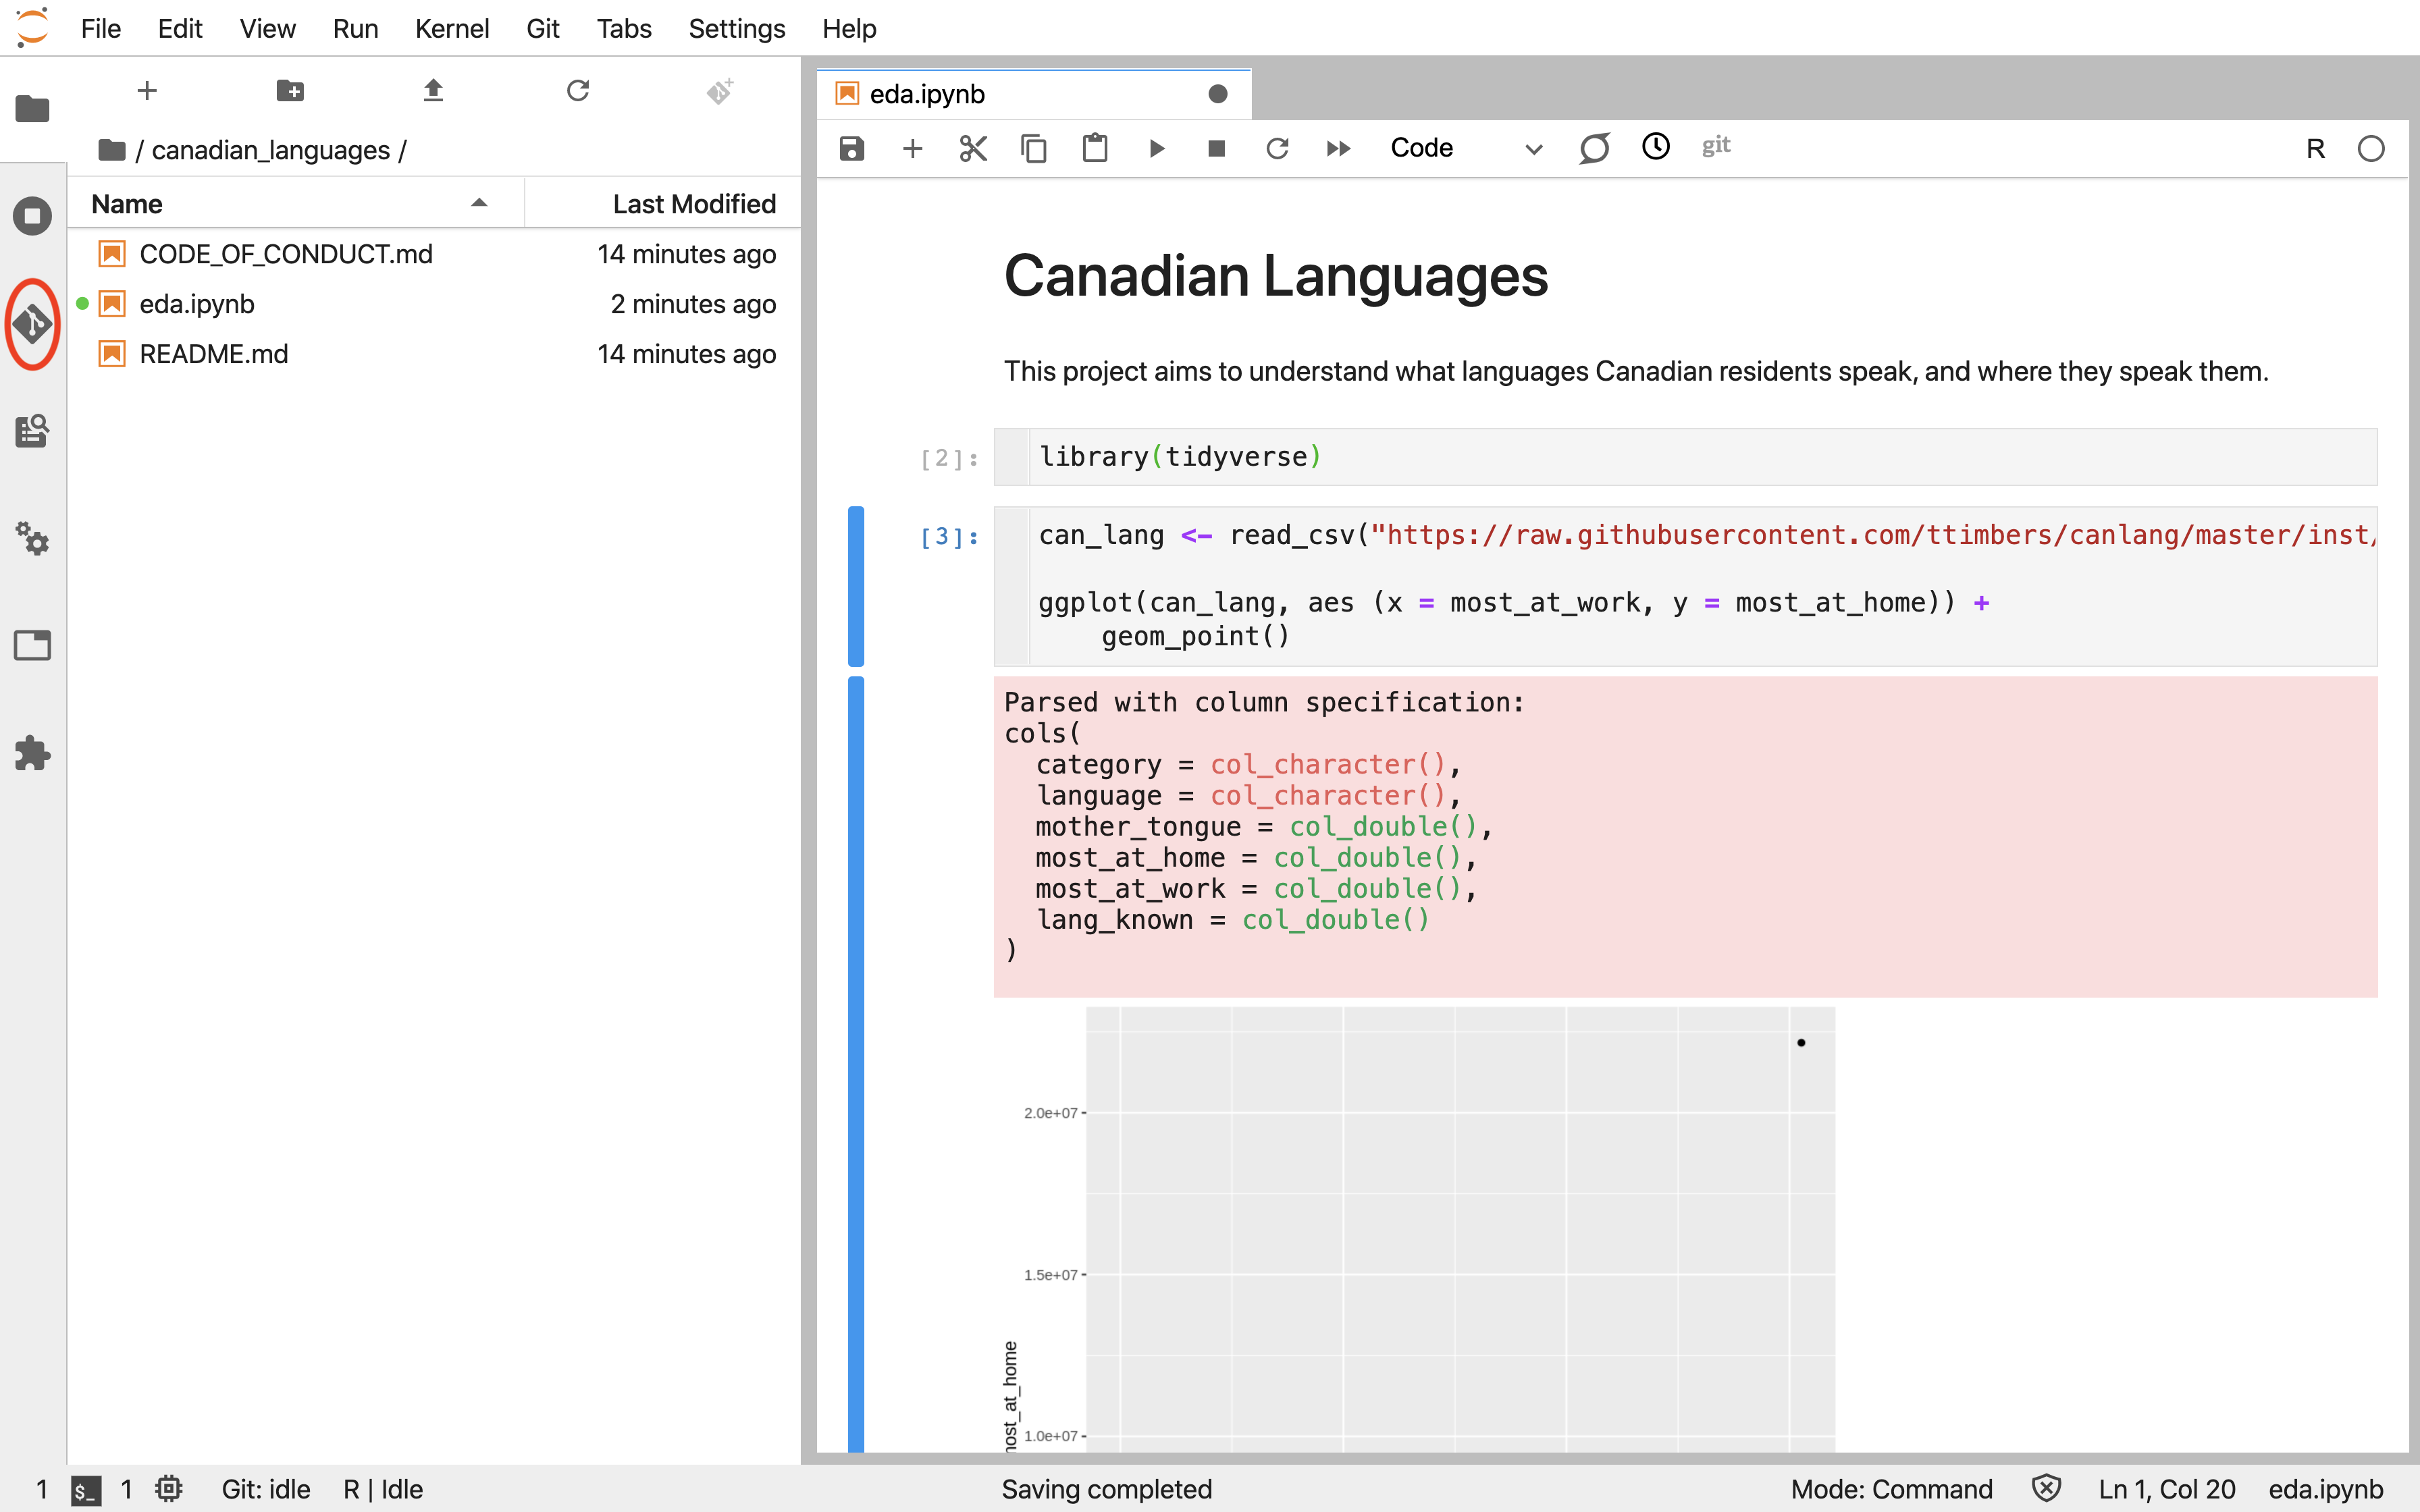Interrupt the kernel with the stop button
This screenshot has height=1512, width=2420.
pyautogui.click(x=1216, y=149)
